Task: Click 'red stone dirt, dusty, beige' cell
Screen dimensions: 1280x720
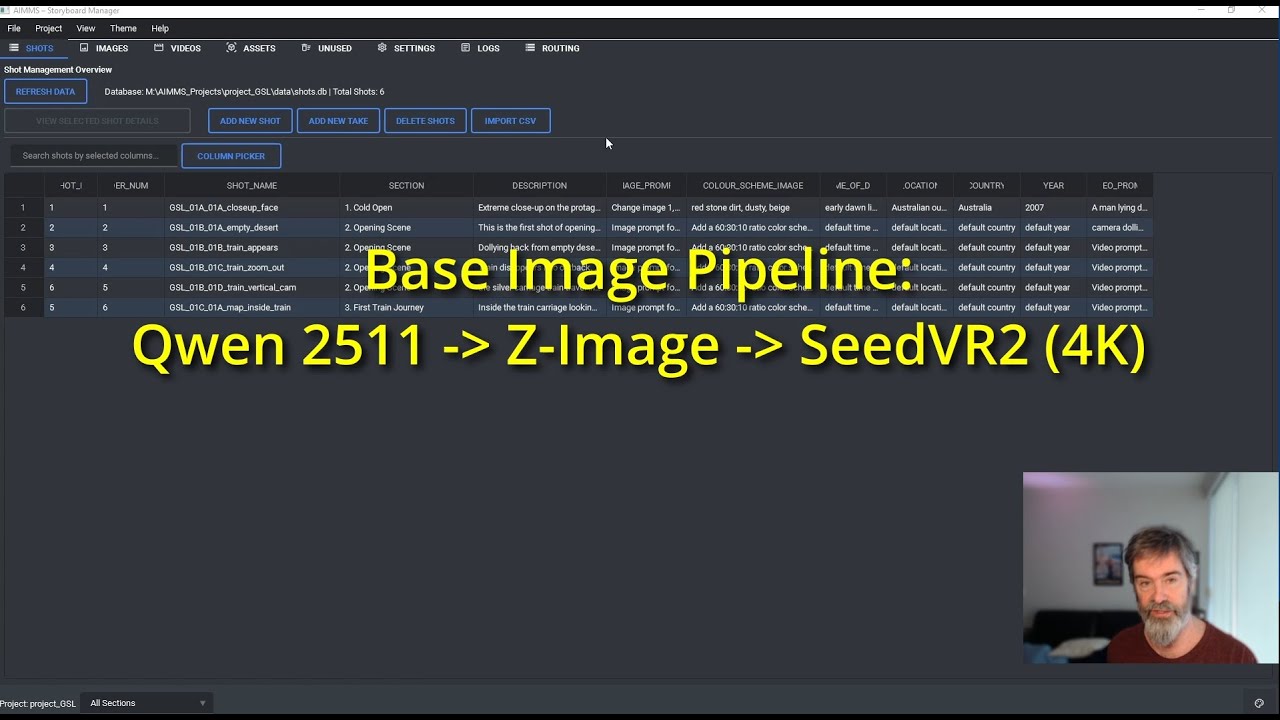Action: (753, 208)
